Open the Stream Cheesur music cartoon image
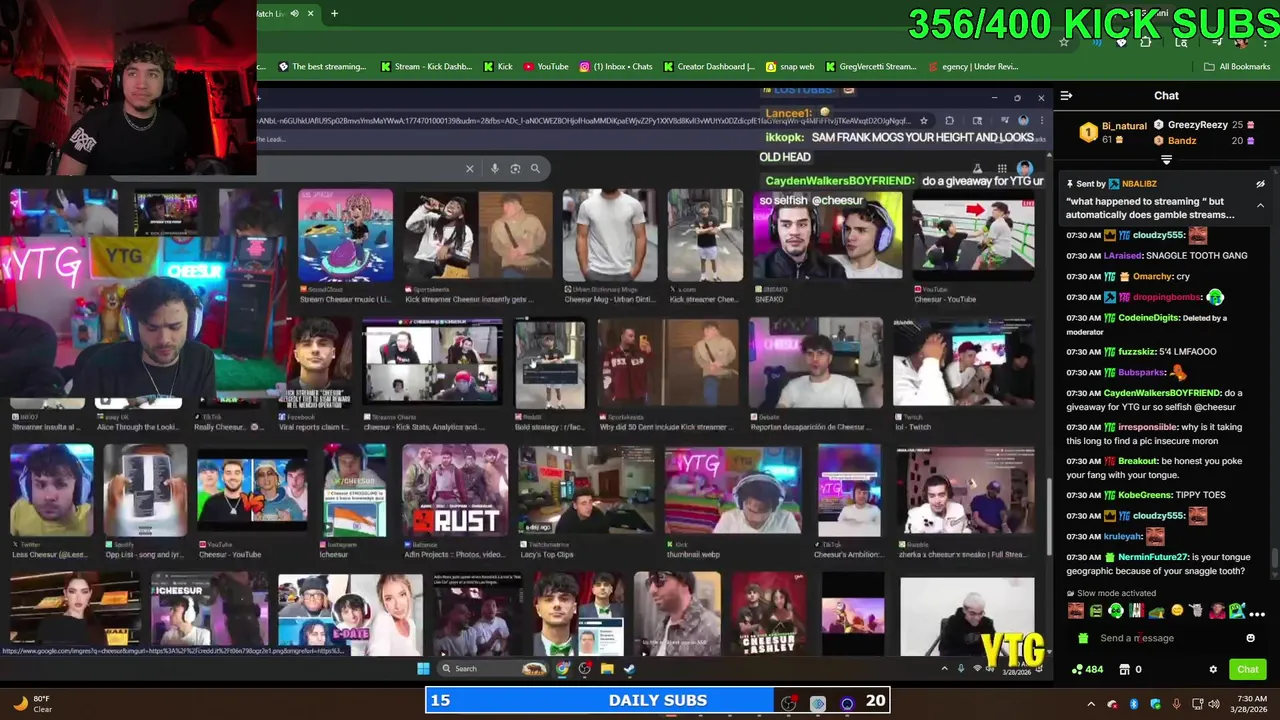Image resolution: width=1280 pixels, height=720 pixels. pyautogui.click(x=345, y=235)
